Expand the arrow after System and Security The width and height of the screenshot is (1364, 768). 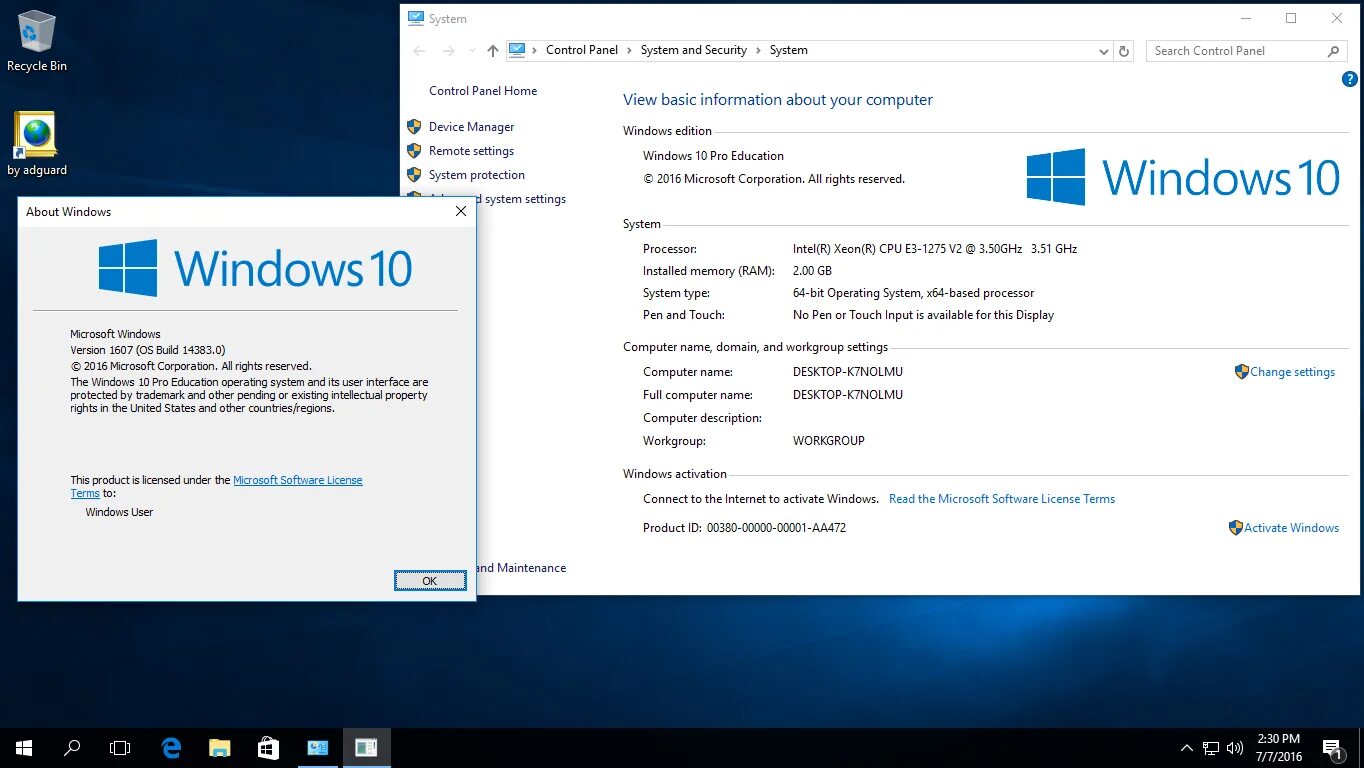[x=759, y=50]
